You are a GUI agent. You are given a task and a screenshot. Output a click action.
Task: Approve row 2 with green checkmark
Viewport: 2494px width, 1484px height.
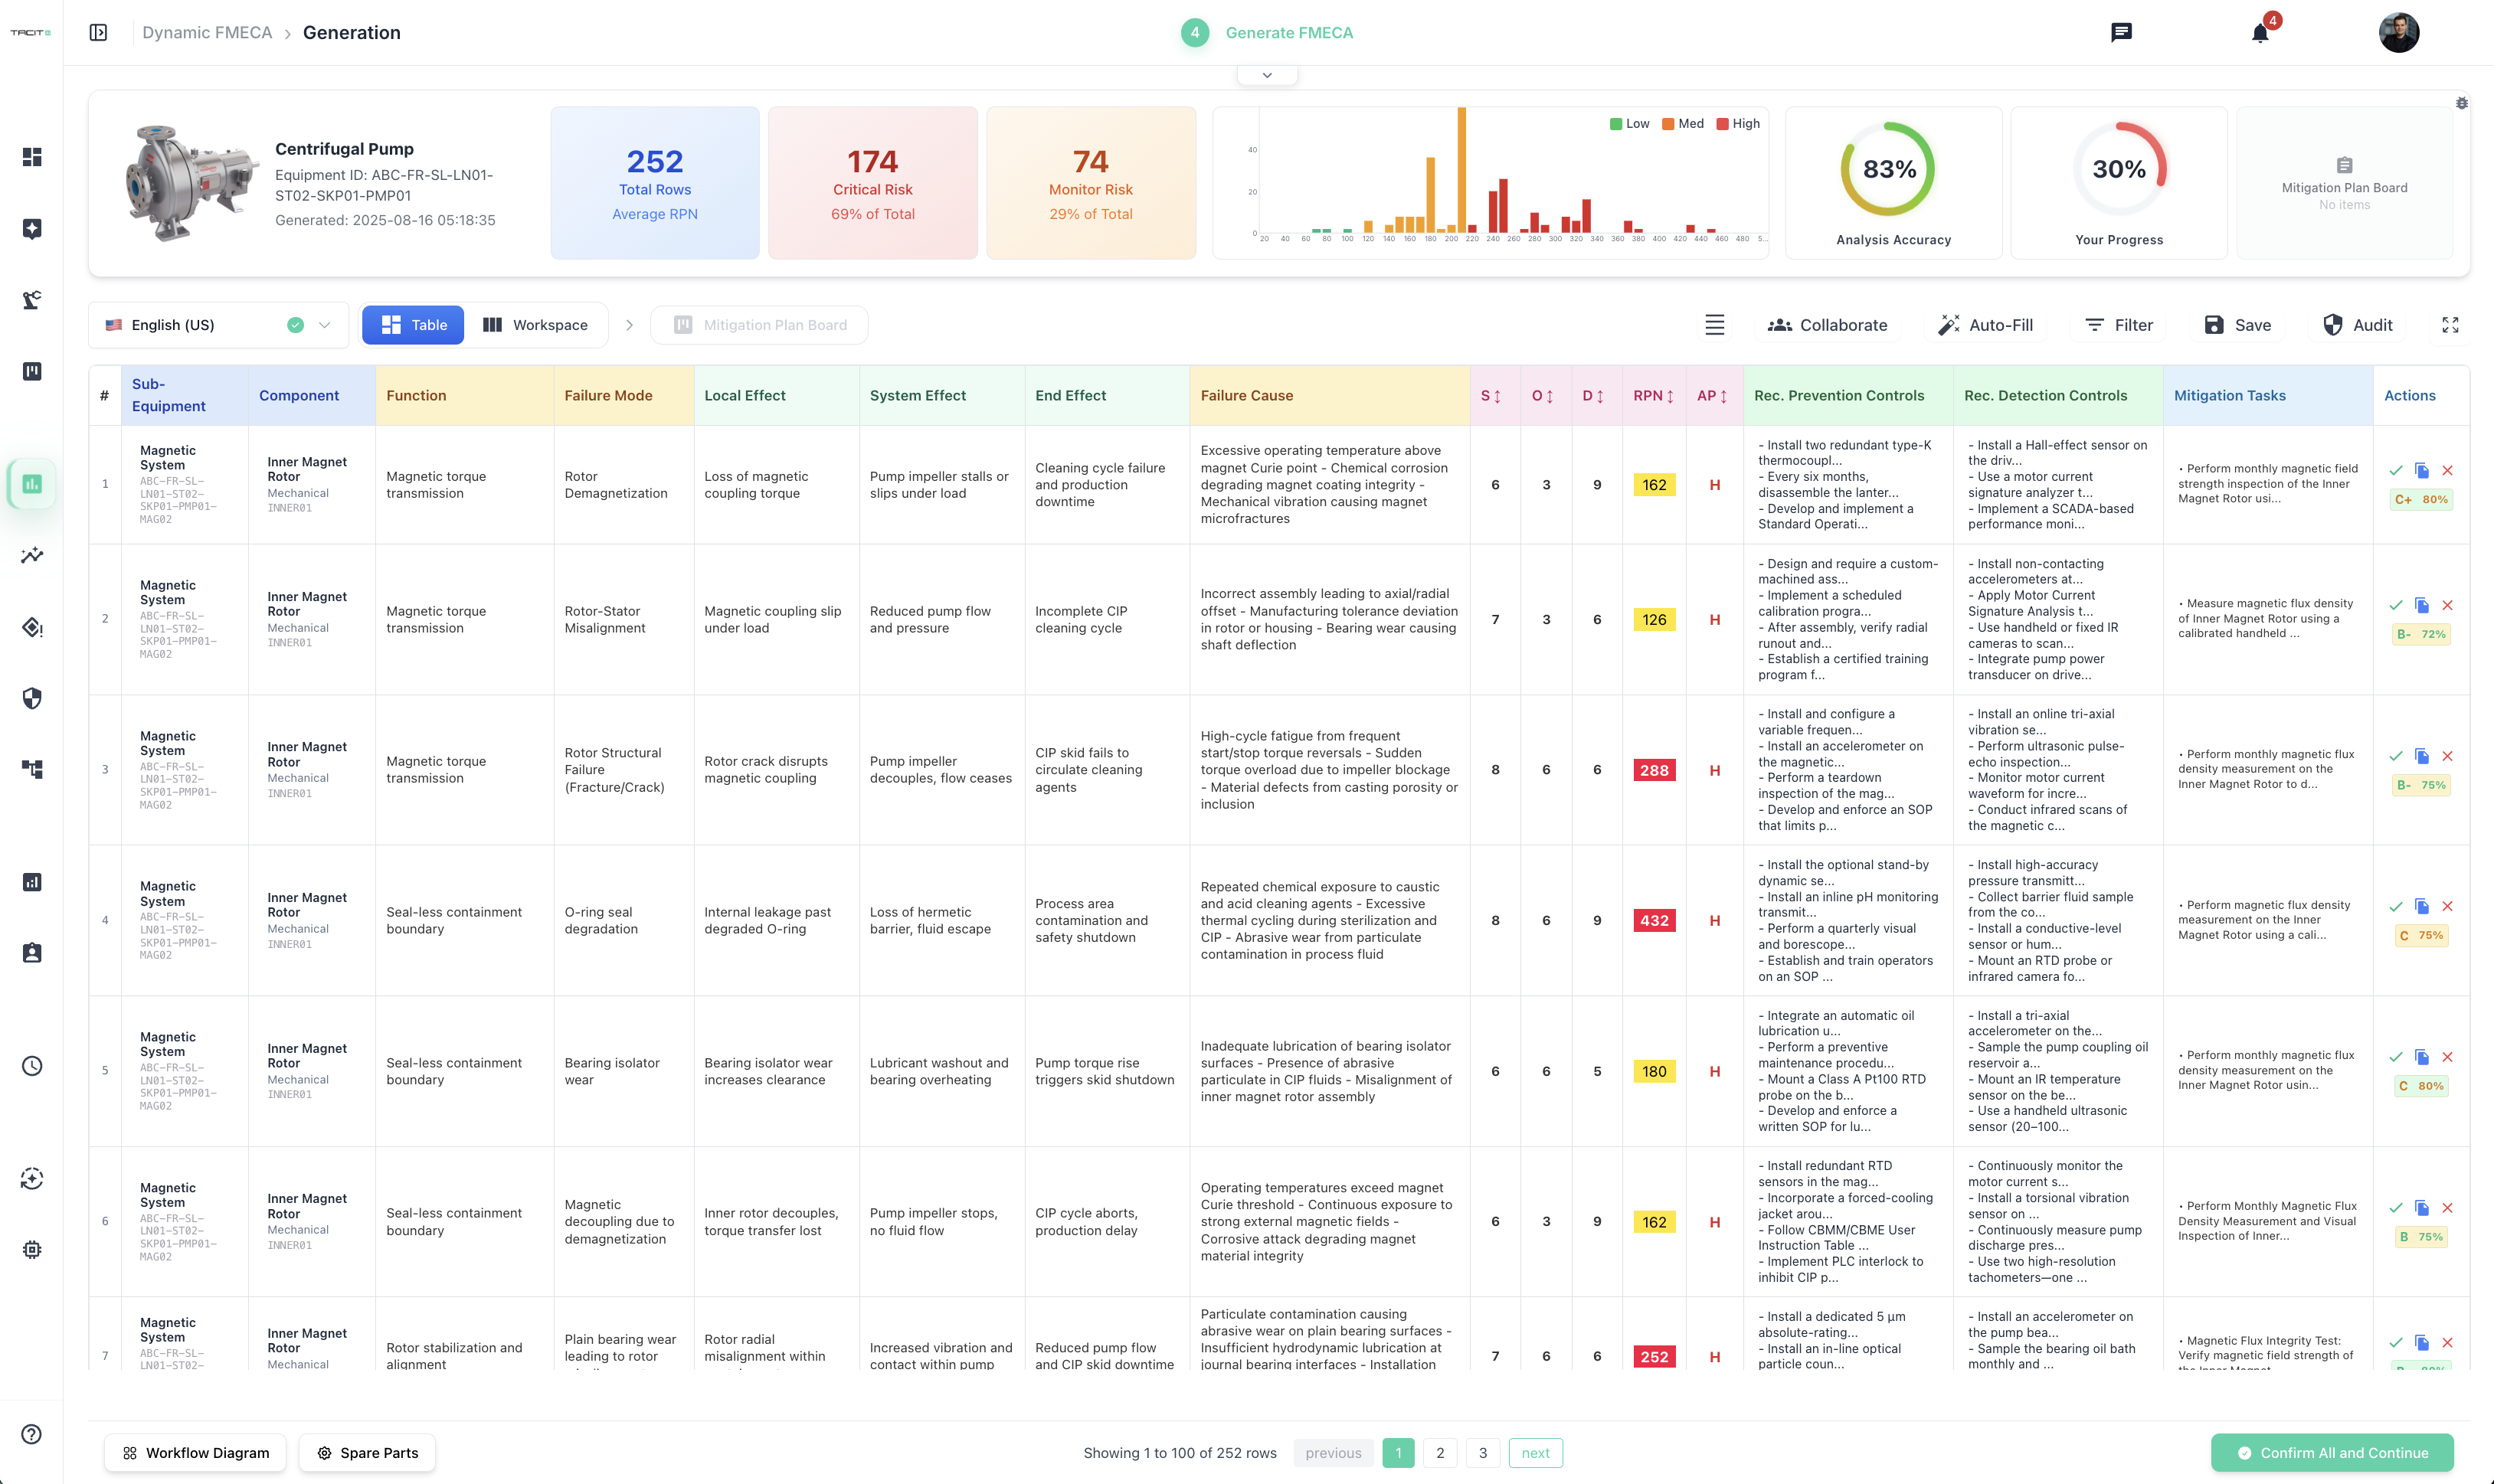tap(2395, 605)
